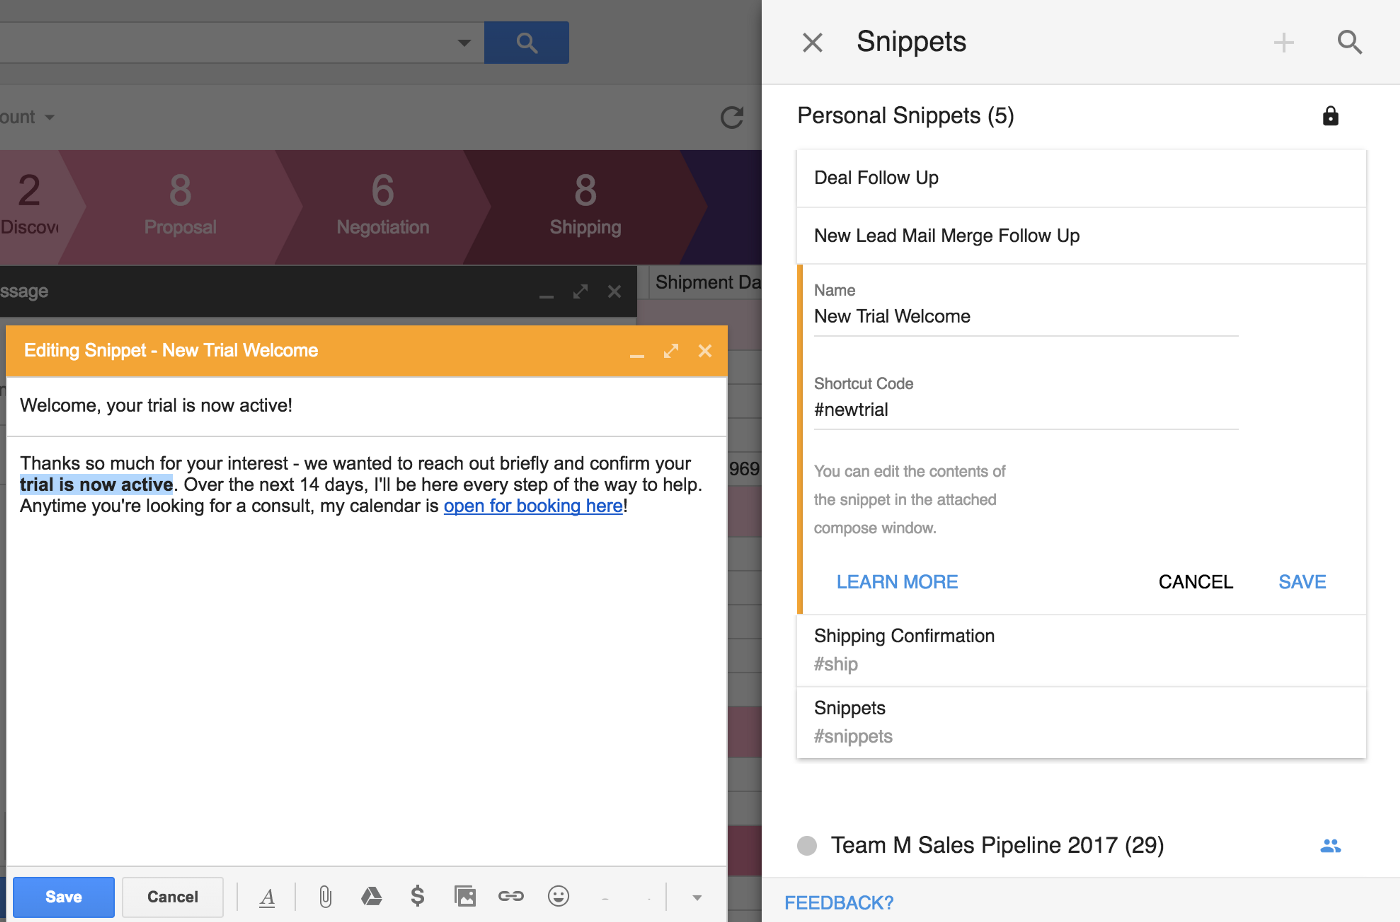1400x922 pixels.
Task: Open the emoji picker
Action: point(559,896)
